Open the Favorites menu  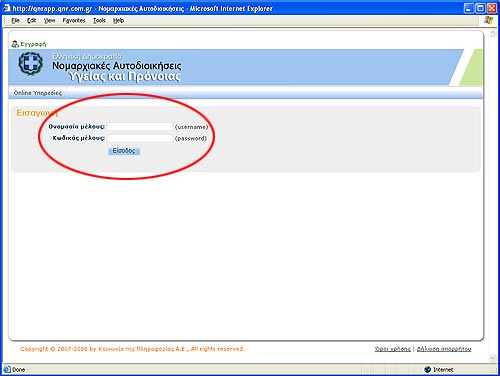click(74, 21)
